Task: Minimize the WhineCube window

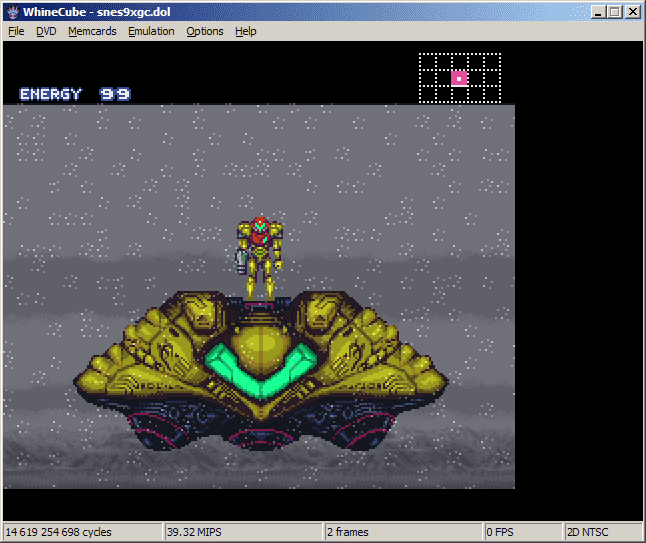Action: pos(597,12)
